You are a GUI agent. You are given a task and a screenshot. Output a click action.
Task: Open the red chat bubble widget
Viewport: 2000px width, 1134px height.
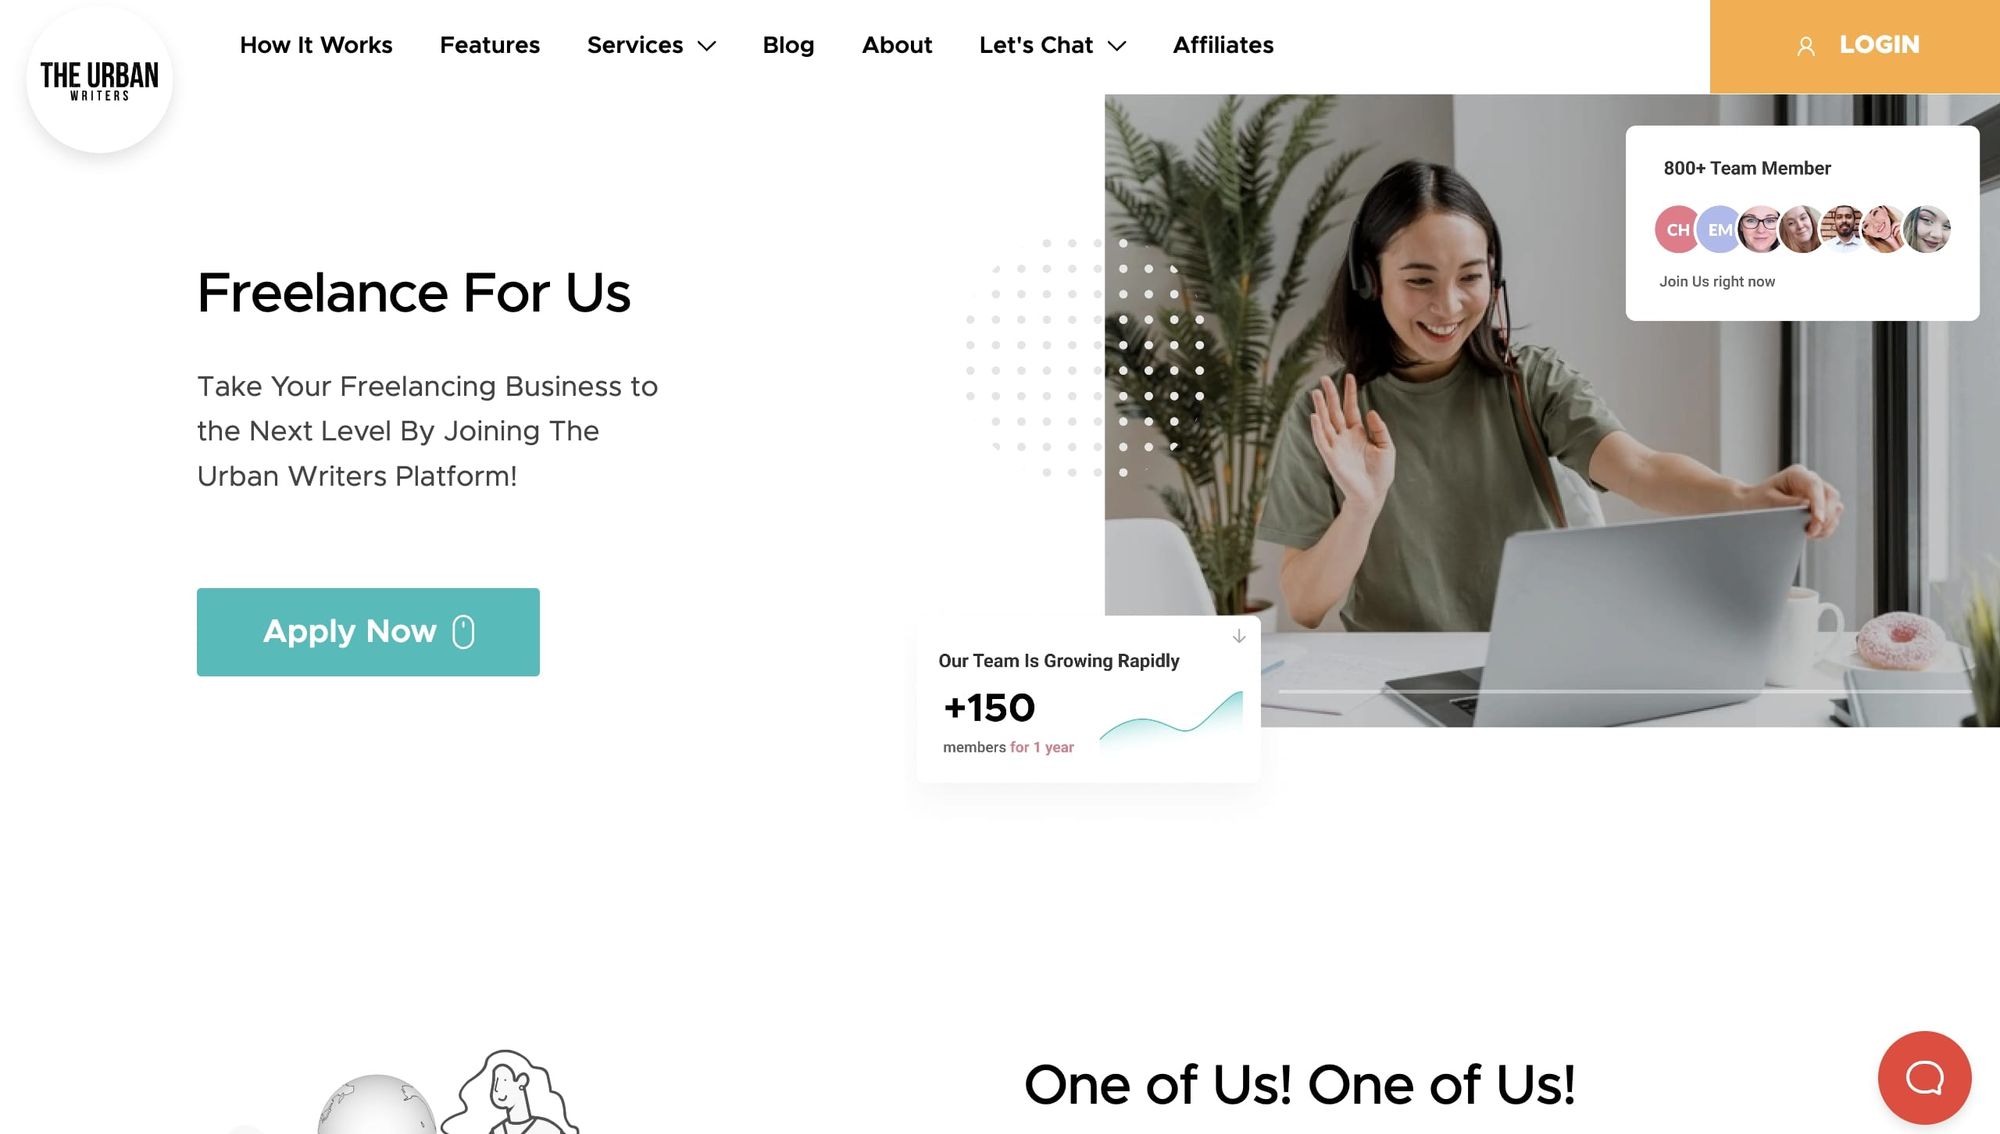[1924, 1078]
